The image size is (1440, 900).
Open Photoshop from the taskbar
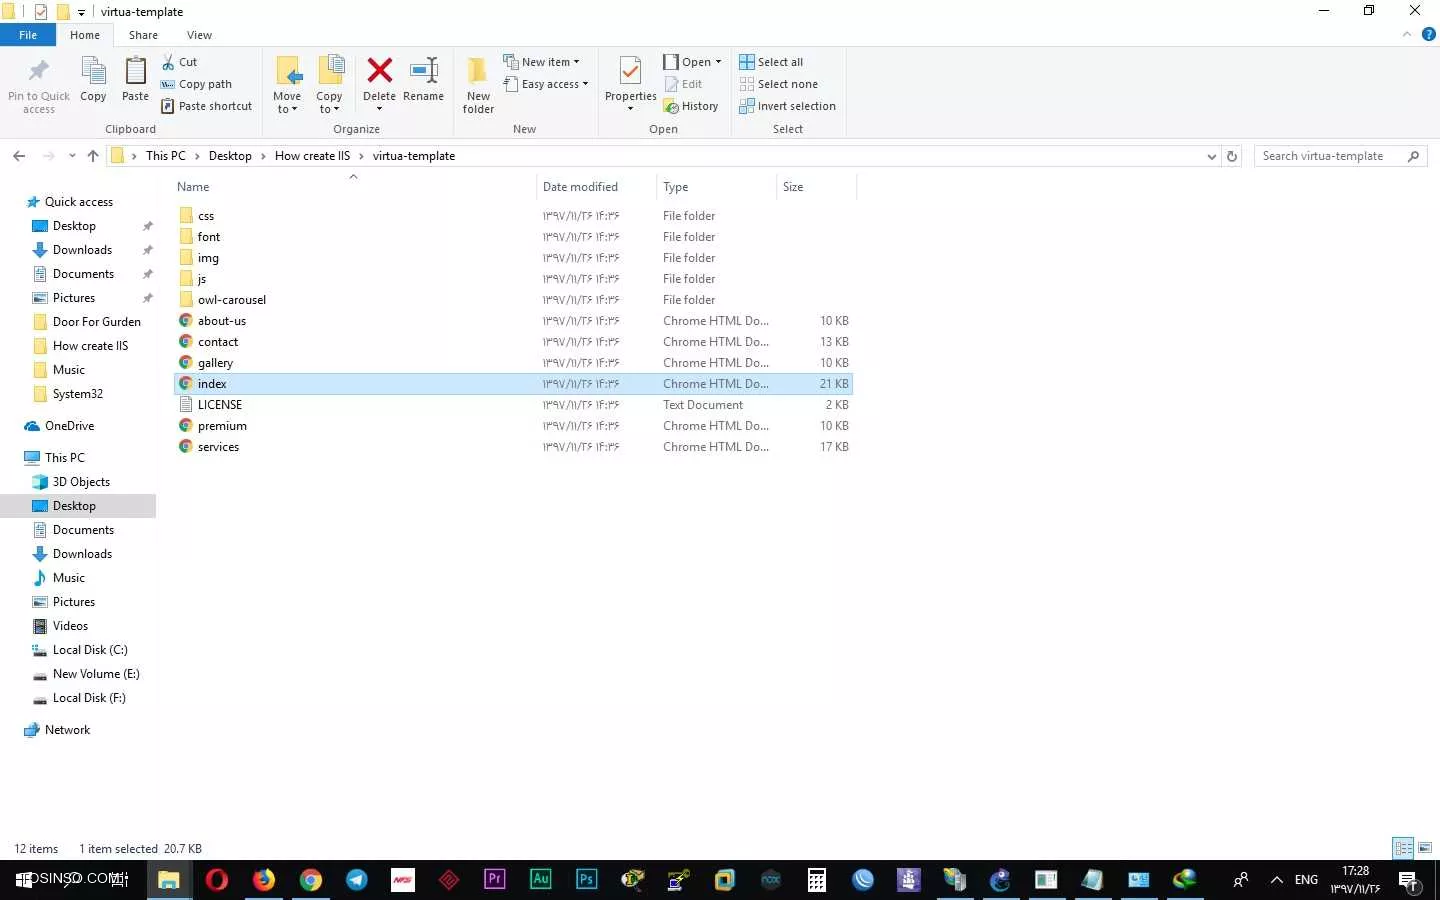pos(587,880)
